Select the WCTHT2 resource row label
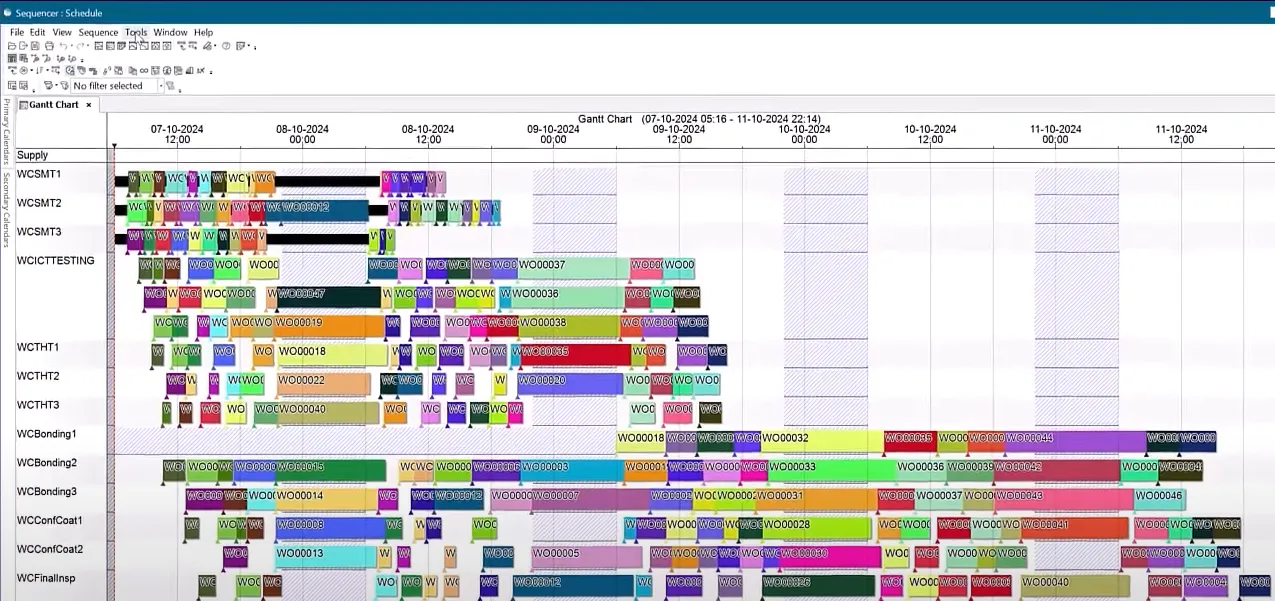The height and width of the screenshot is (601, 1275). tap(38, 376)
